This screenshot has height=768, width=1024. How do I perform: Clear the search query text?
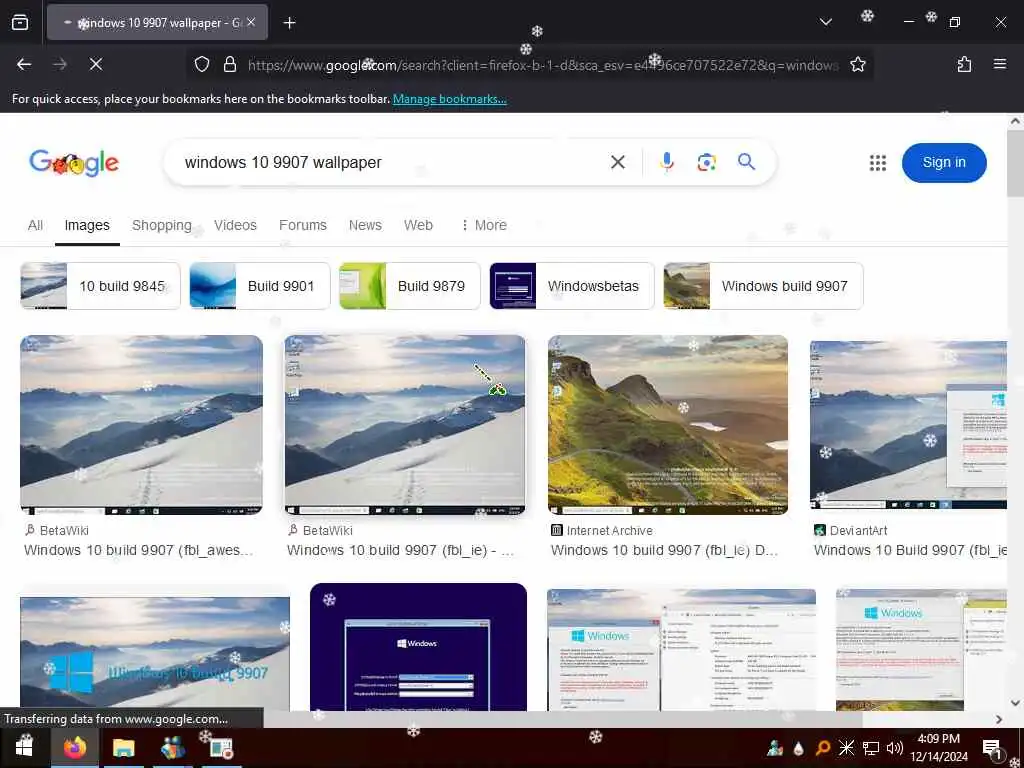coord(618,162)
